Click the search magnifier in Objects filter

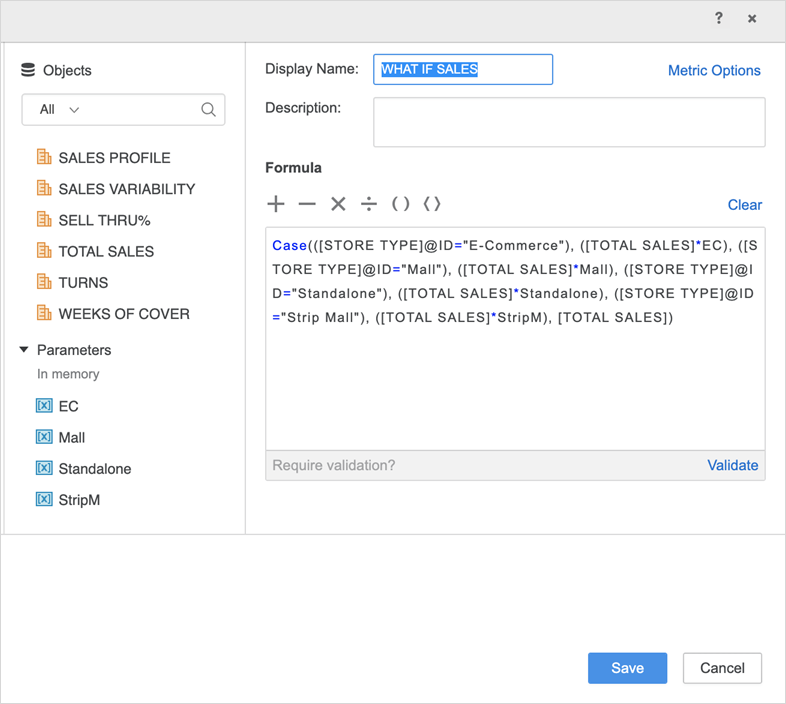click(x=208, y=110)
